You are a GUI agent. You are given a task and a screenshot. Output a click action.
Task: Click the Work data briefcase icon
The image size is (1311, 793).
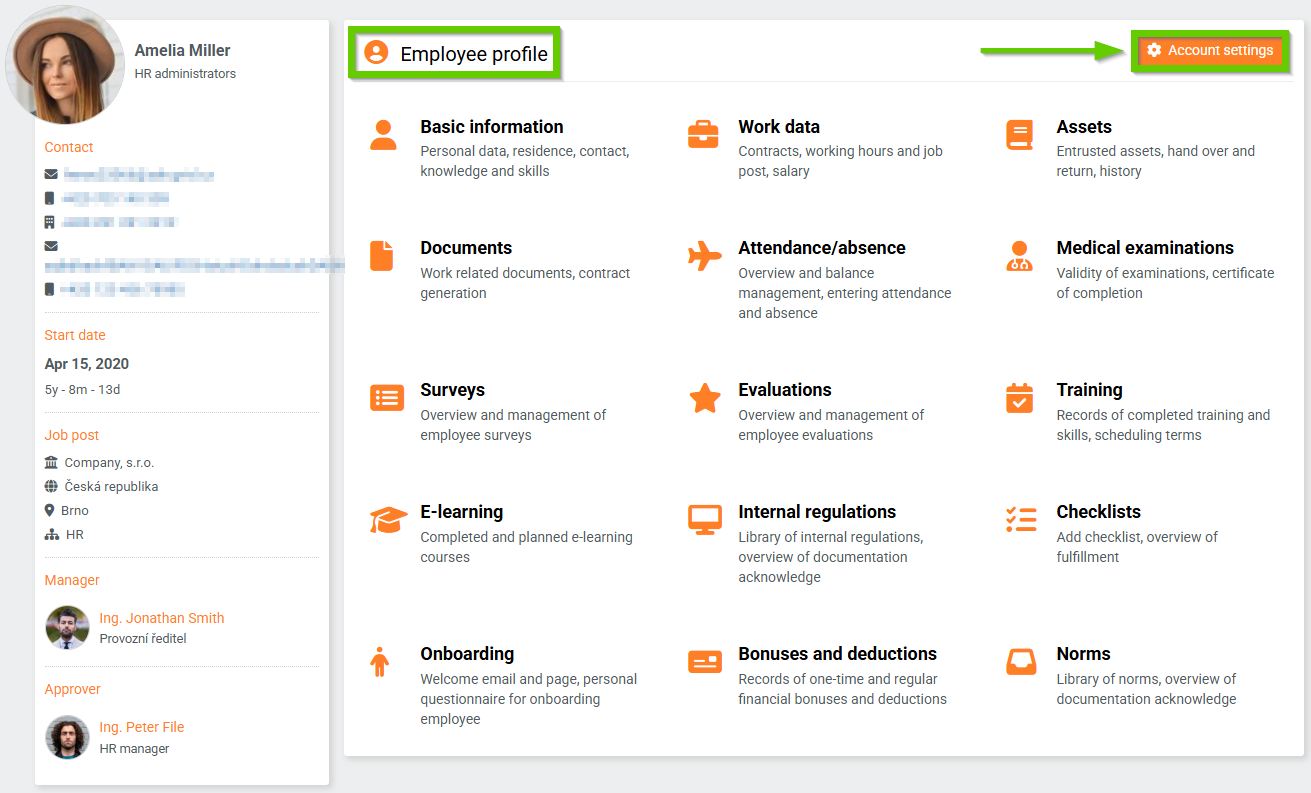click(x=703, y=135)
